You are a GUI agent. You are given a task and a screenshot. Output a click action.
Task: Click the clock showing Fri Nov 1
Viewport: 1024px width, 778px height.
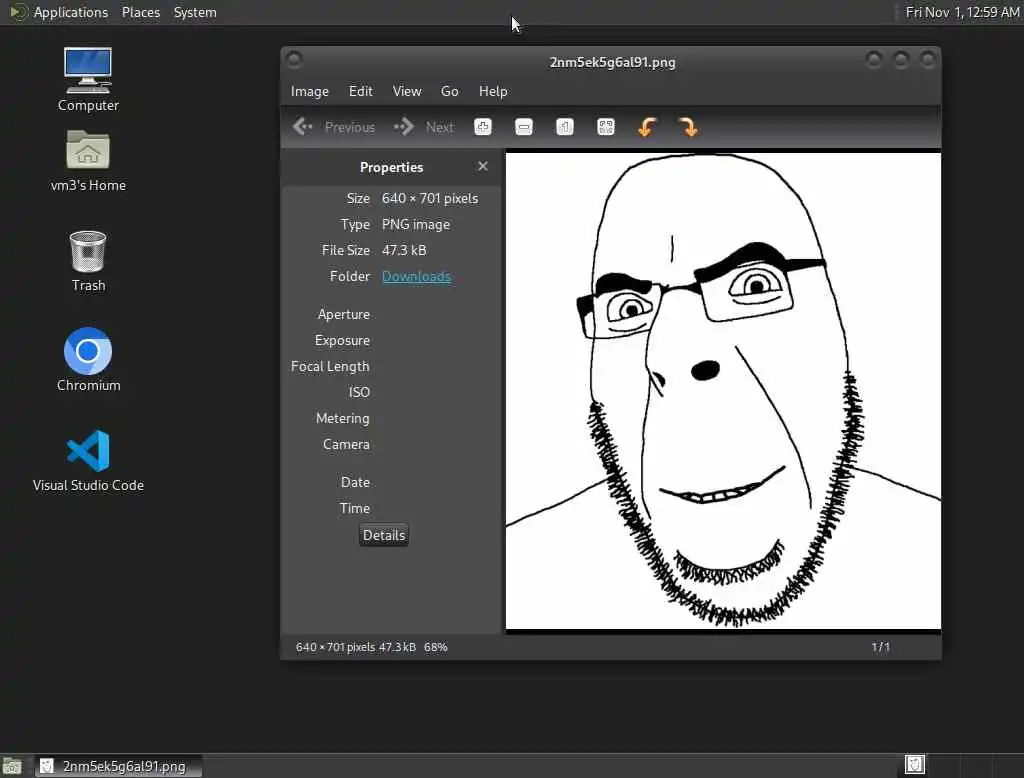(962, 12)
